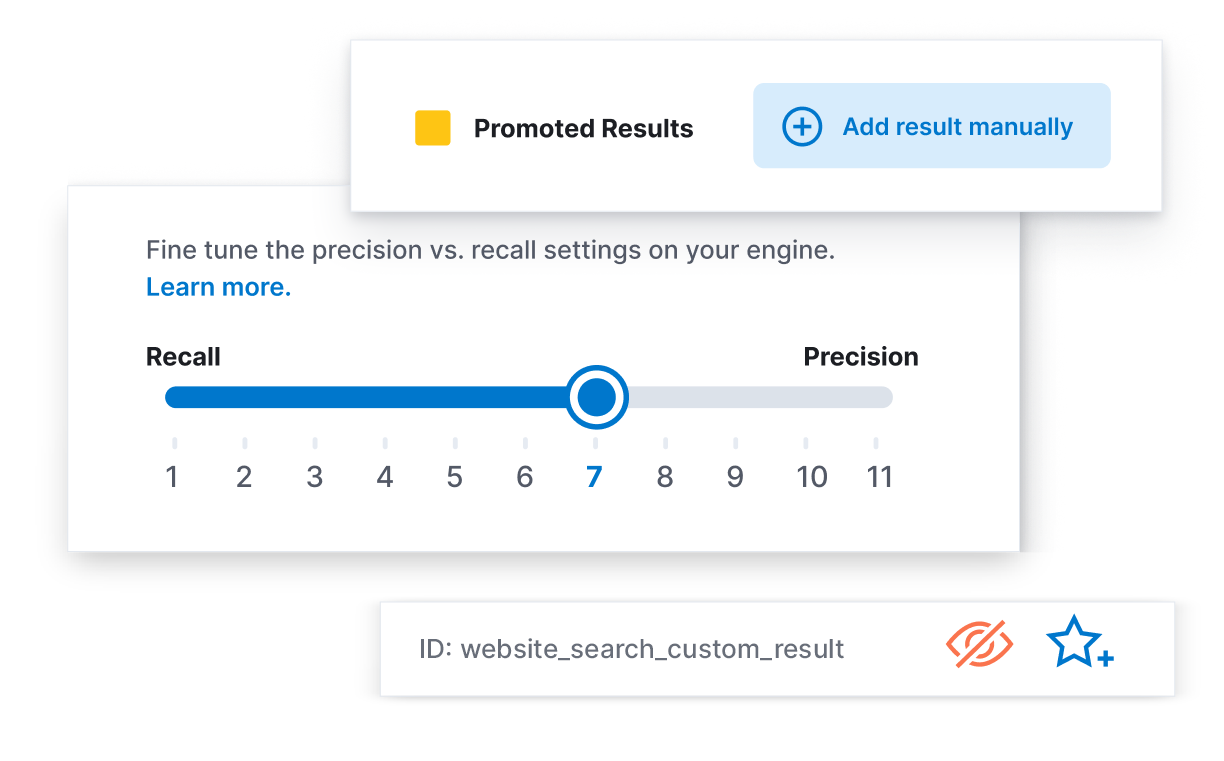Click the ID website_search_custom_result text
The height and width of the screenshot is (761, 1224).
click(632, 649)
